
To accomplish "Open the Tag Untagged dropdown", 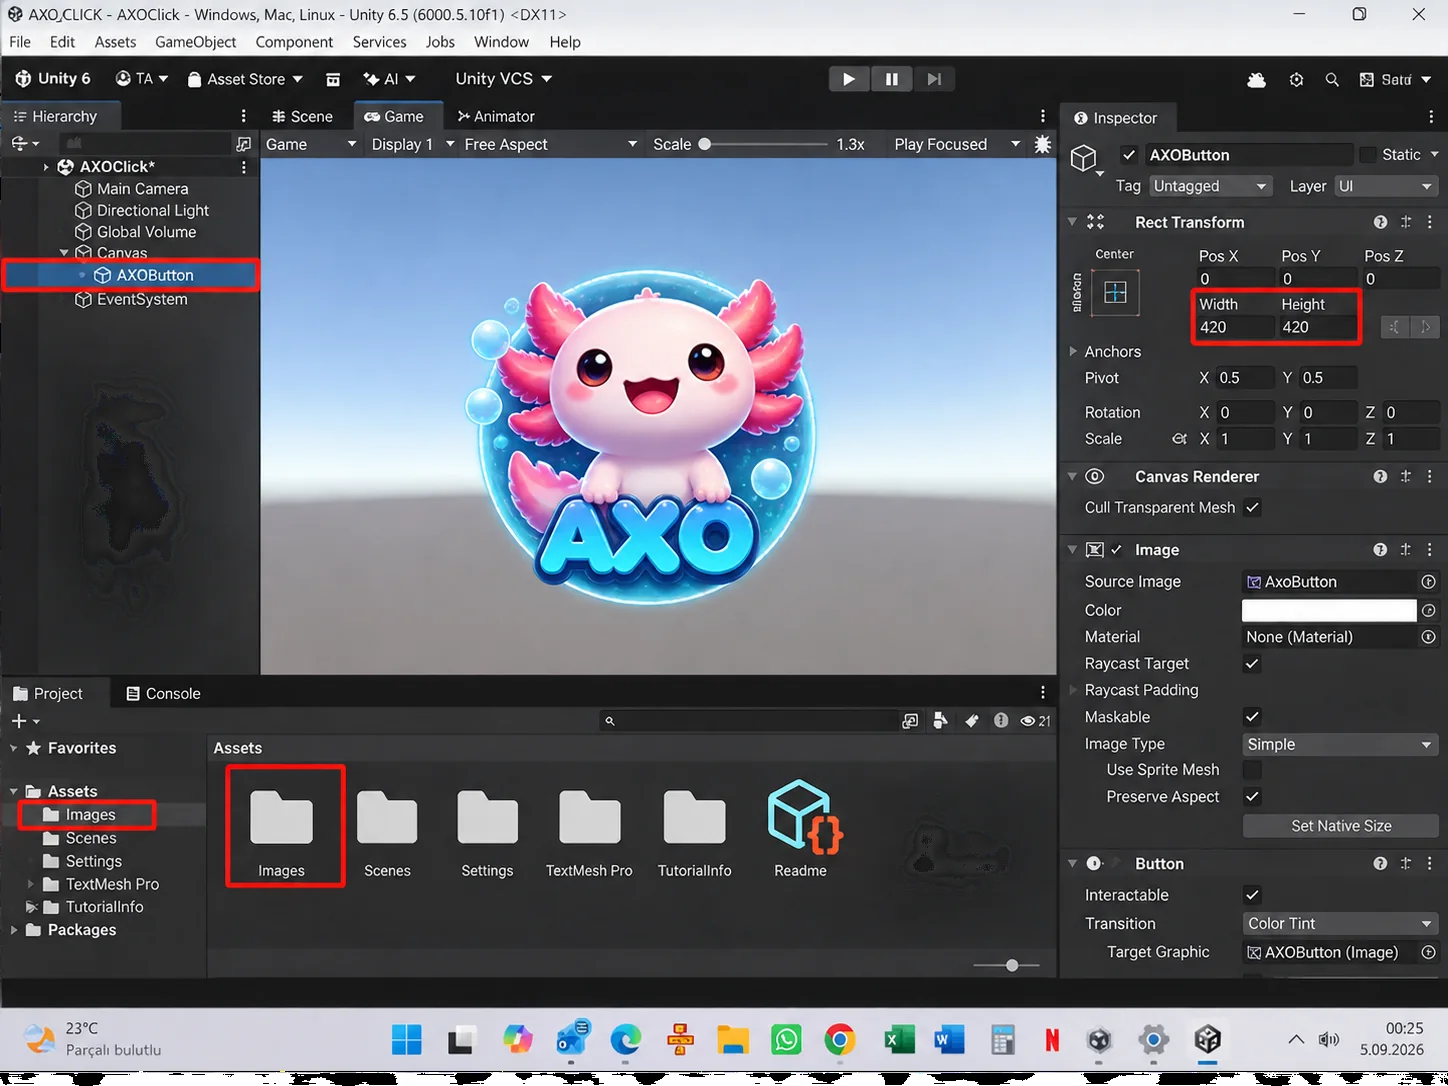I will [1210, 186].
